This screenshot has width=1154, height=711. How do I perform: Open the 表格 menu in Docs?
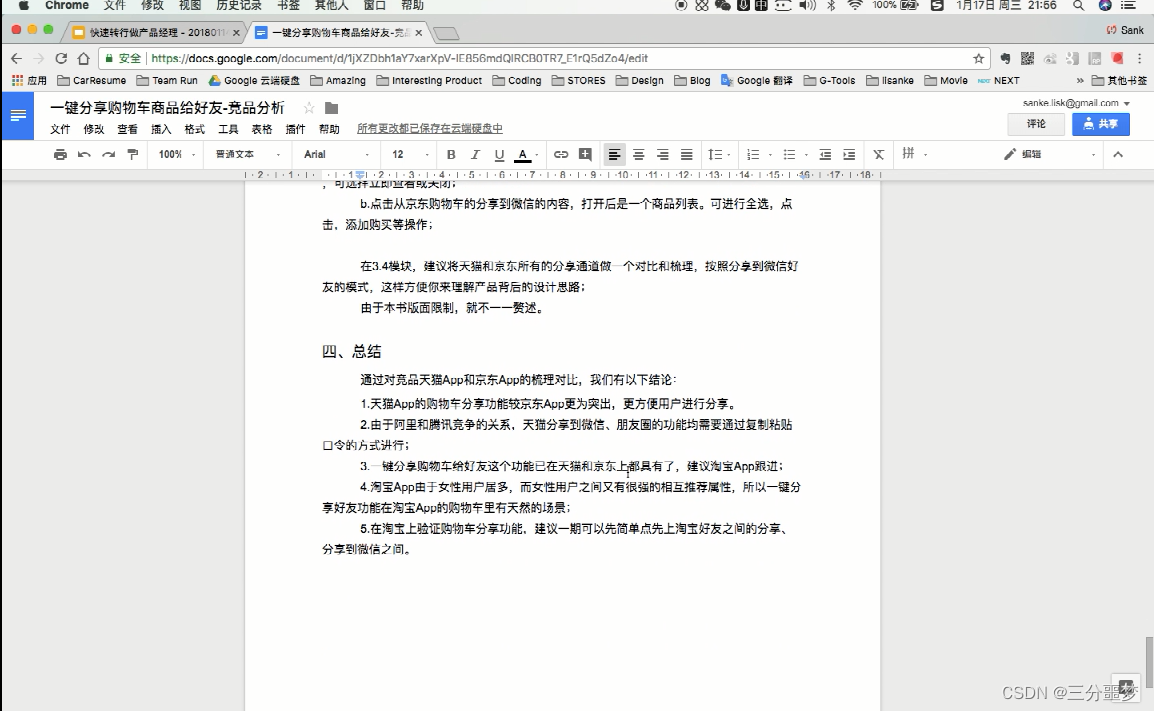[262, 130]
